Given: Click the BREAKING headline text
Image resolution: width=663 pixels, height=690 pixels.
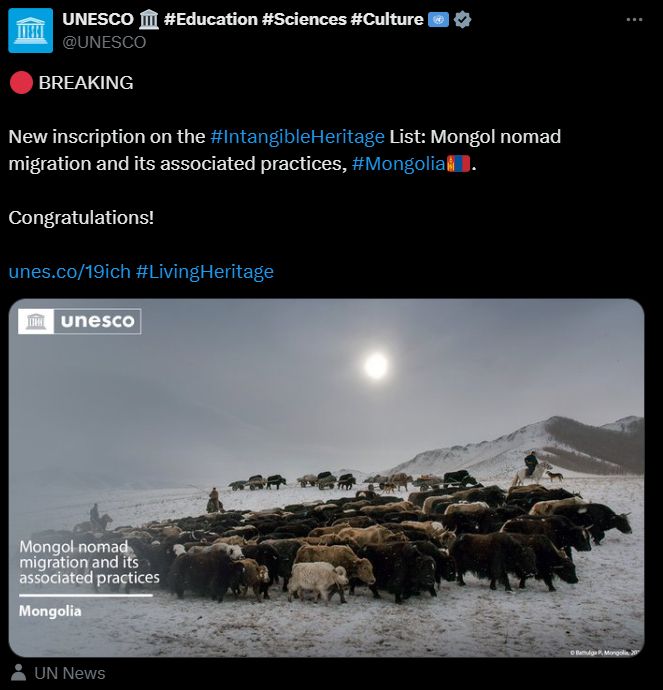Looking at the screenshot, I should (x=86, y=83).
